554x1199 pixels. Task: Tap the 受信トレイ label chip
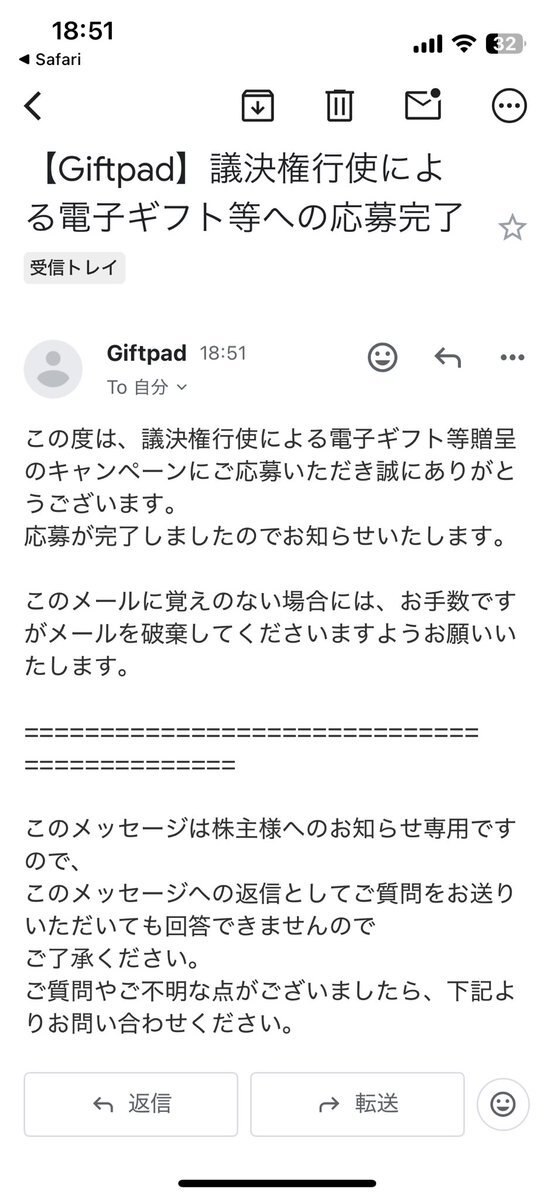click(74, 268)
